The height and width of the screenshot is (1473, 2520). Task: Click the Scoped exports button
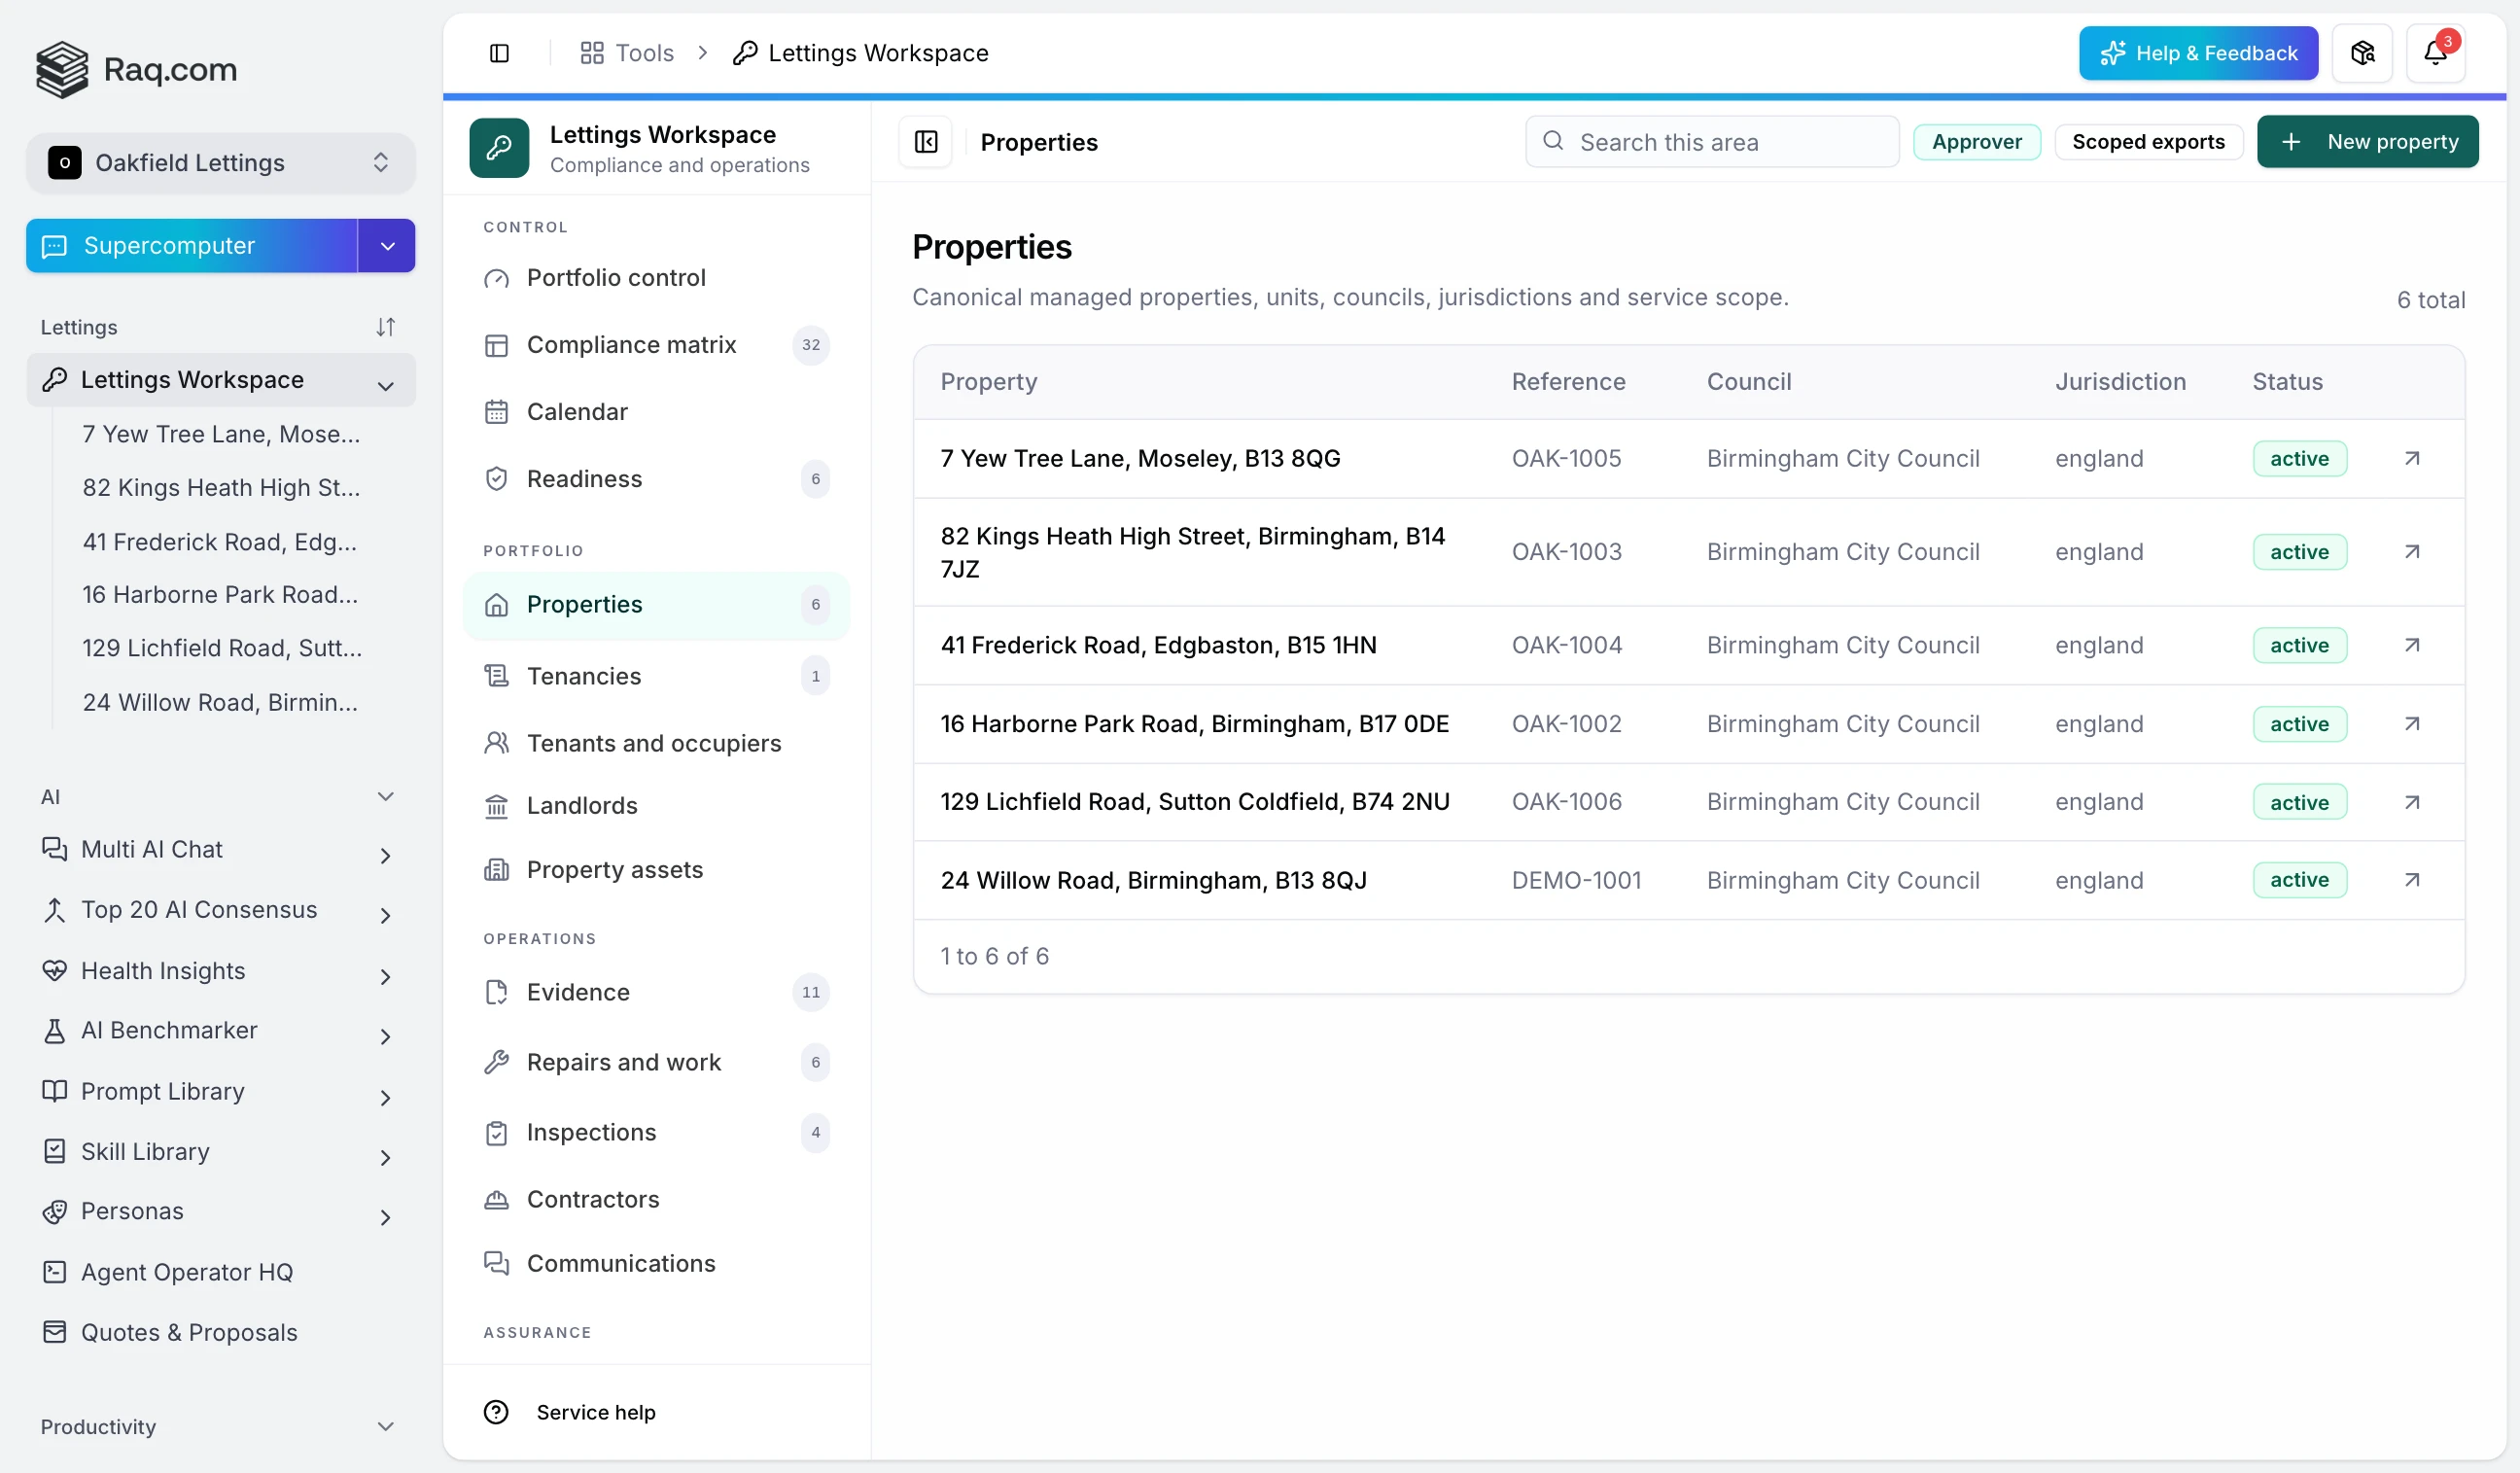(x=2148, y=141)
